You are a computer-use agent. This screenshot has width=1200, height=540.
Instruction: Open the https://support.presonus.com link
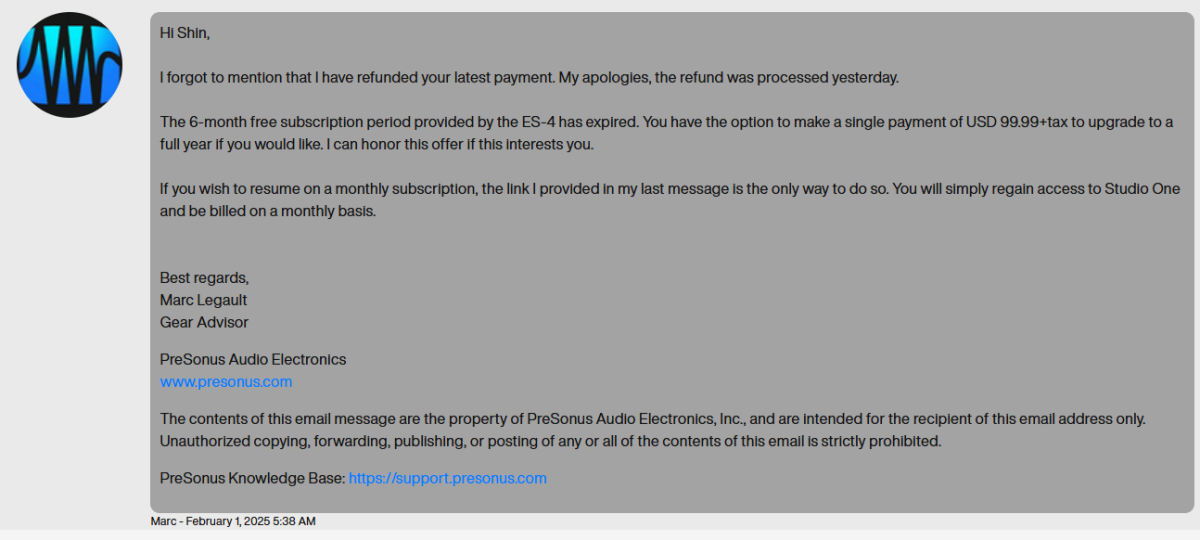447,478
